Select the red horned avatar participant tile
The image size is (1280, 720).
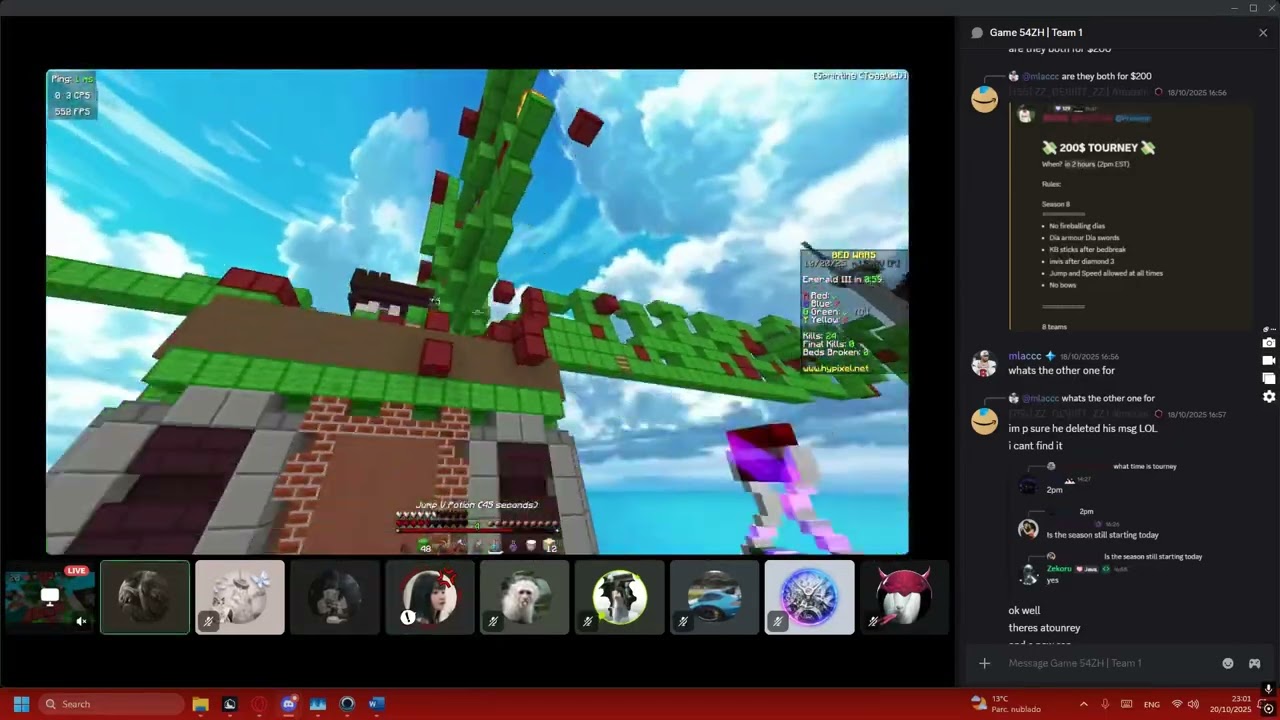tap(905, 597)
